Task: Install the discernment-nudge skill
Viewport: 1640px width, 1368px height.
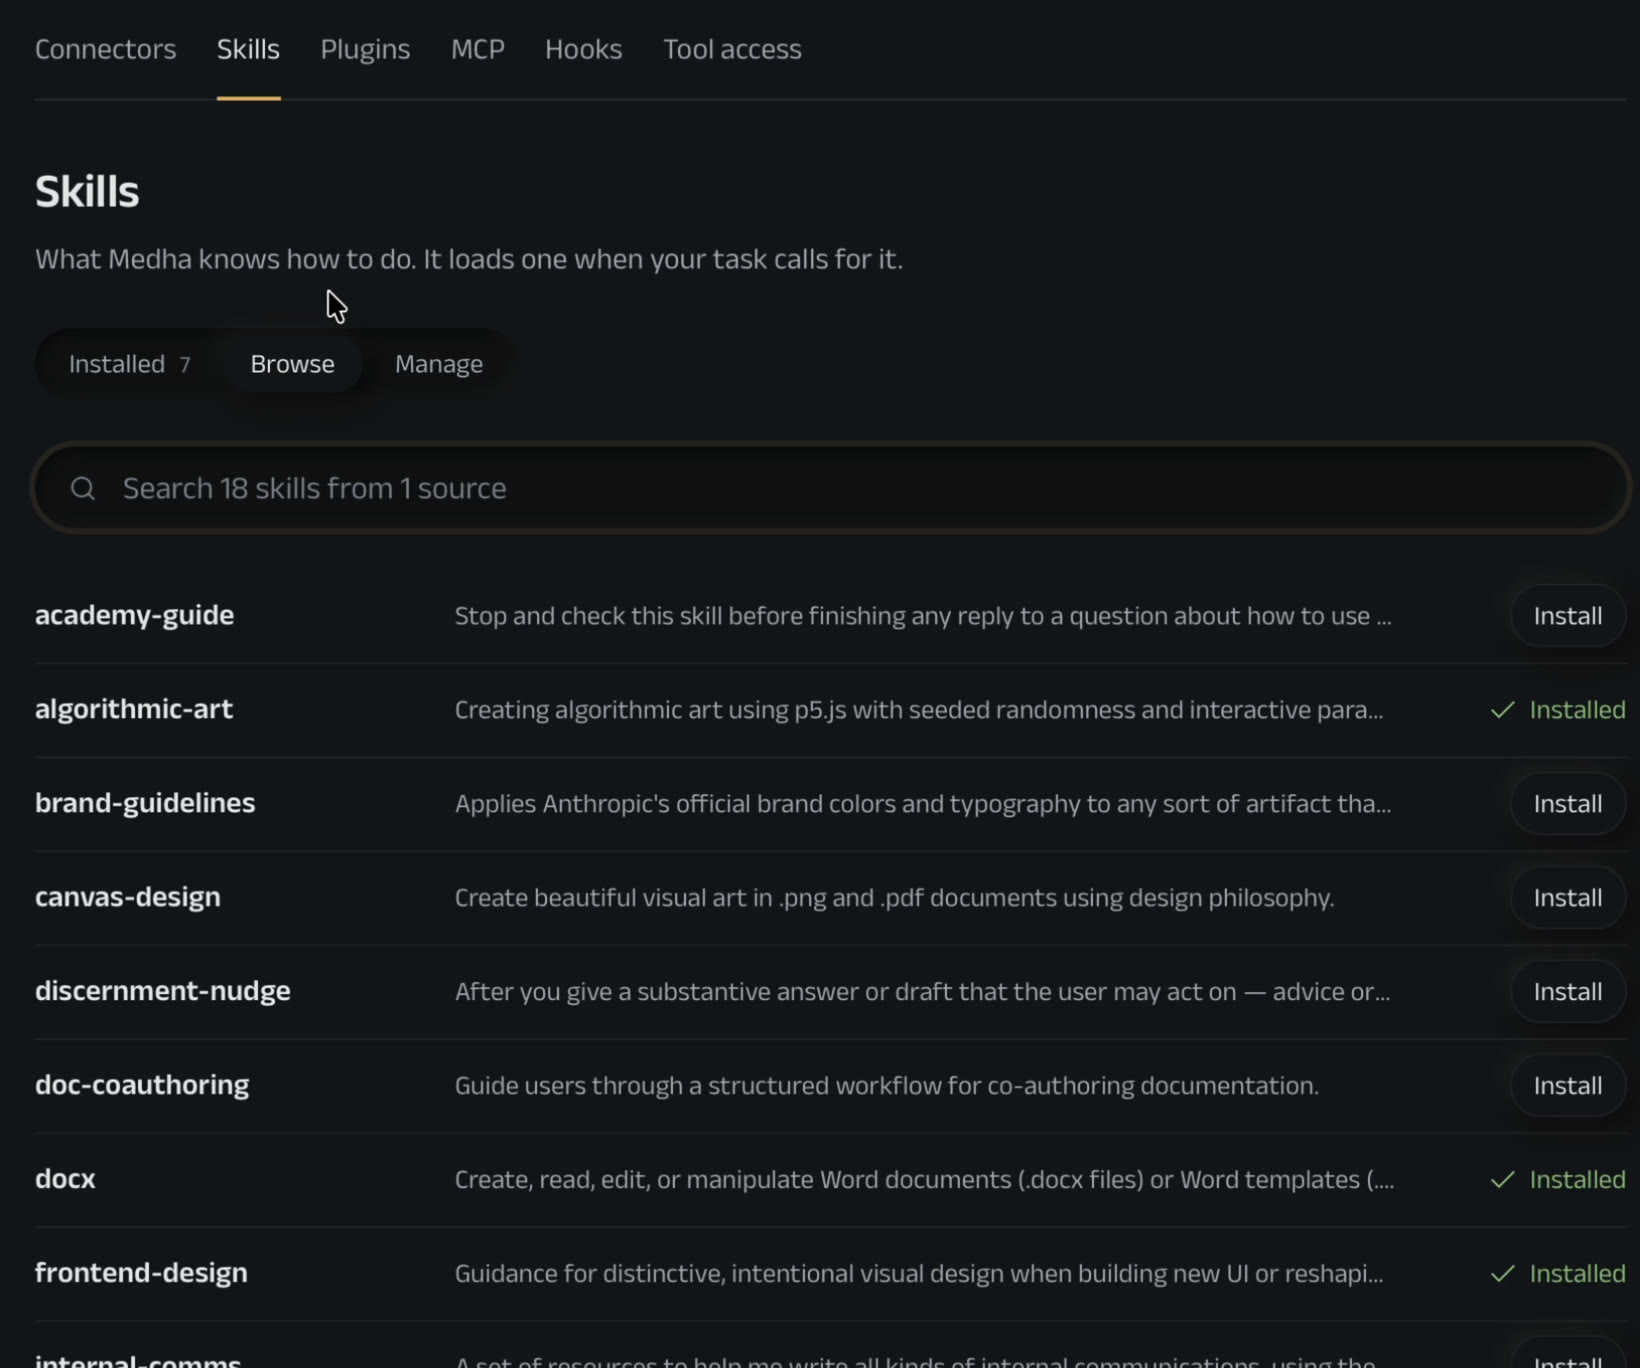Action: (x=1567, y=992)
